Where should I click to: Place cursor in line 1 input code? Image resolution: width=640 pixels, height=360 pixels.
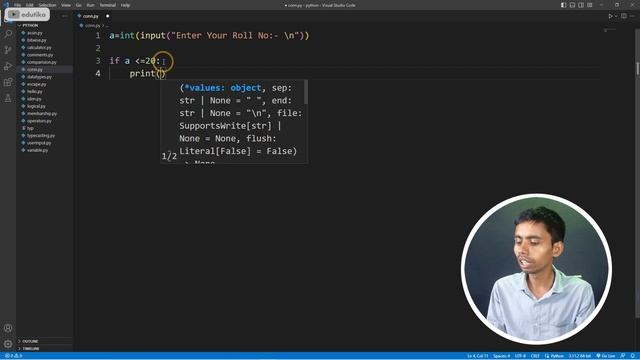[x=209, y=36]
